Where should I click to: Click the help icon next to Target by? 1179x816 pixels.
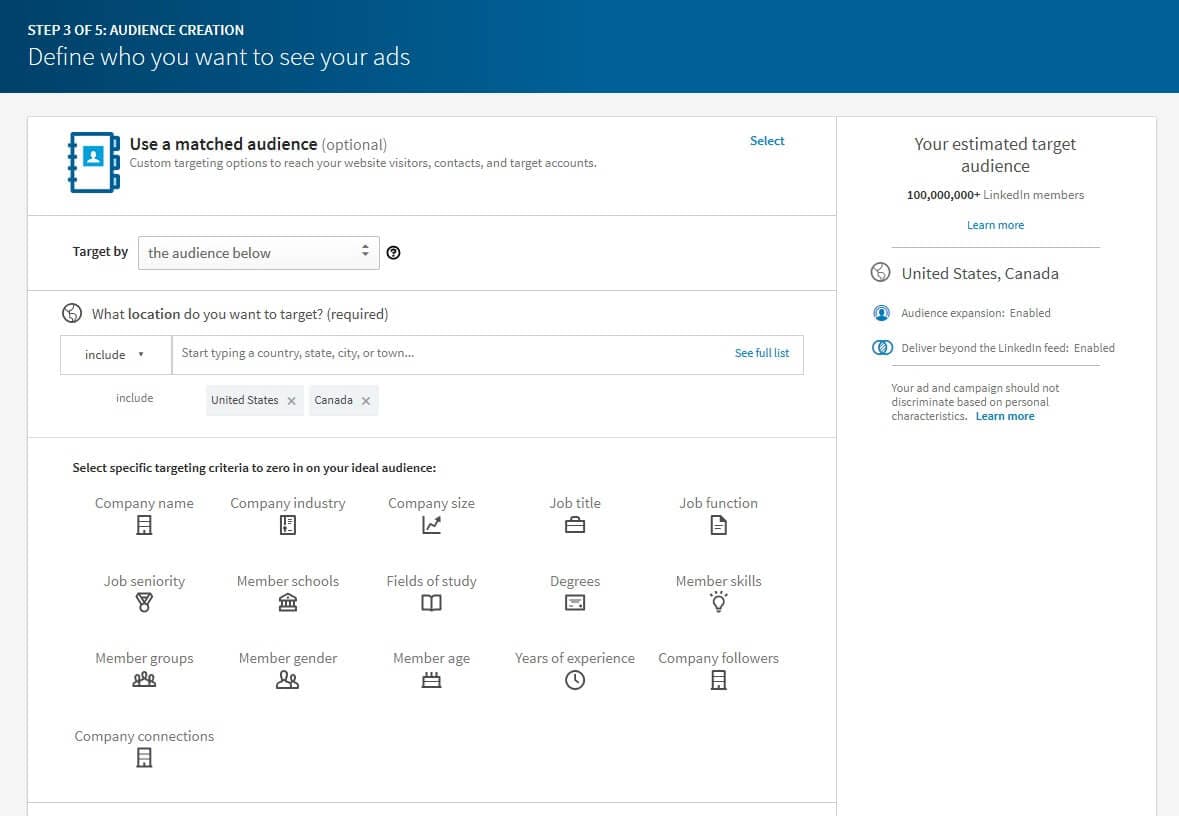click(393, 252)
